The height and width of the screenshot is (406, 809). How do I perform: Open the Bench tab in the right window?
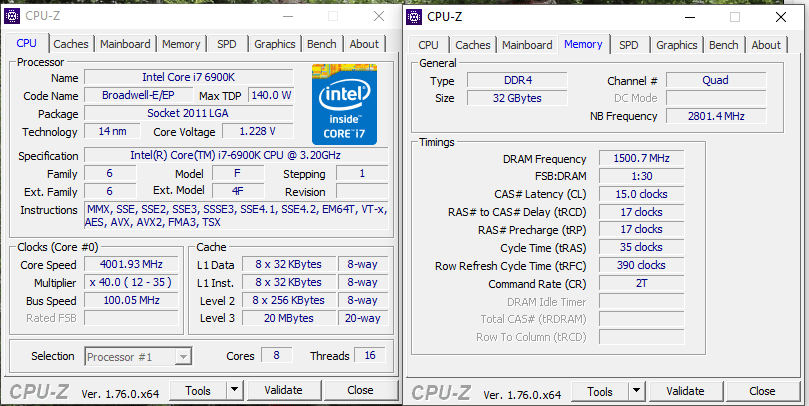(x=724, y=45)
